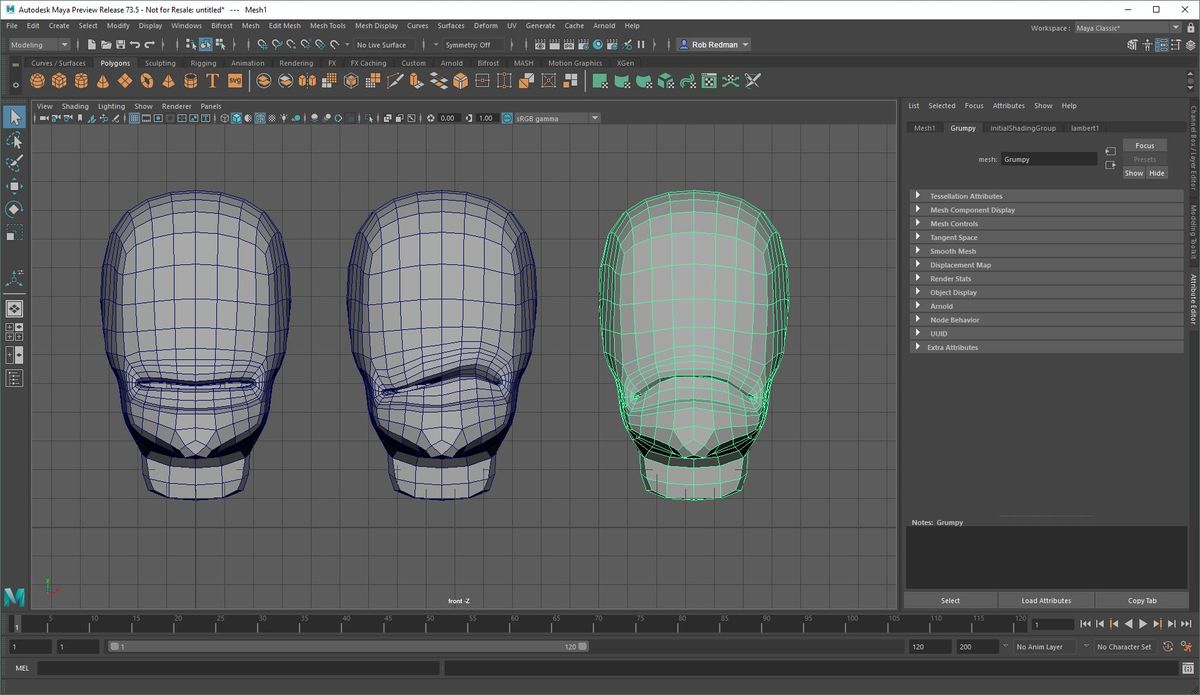Screen dimensions: 1200x695
Task: Open the sRGB gamma view transform dropdown
Action: tap(557, 118)
